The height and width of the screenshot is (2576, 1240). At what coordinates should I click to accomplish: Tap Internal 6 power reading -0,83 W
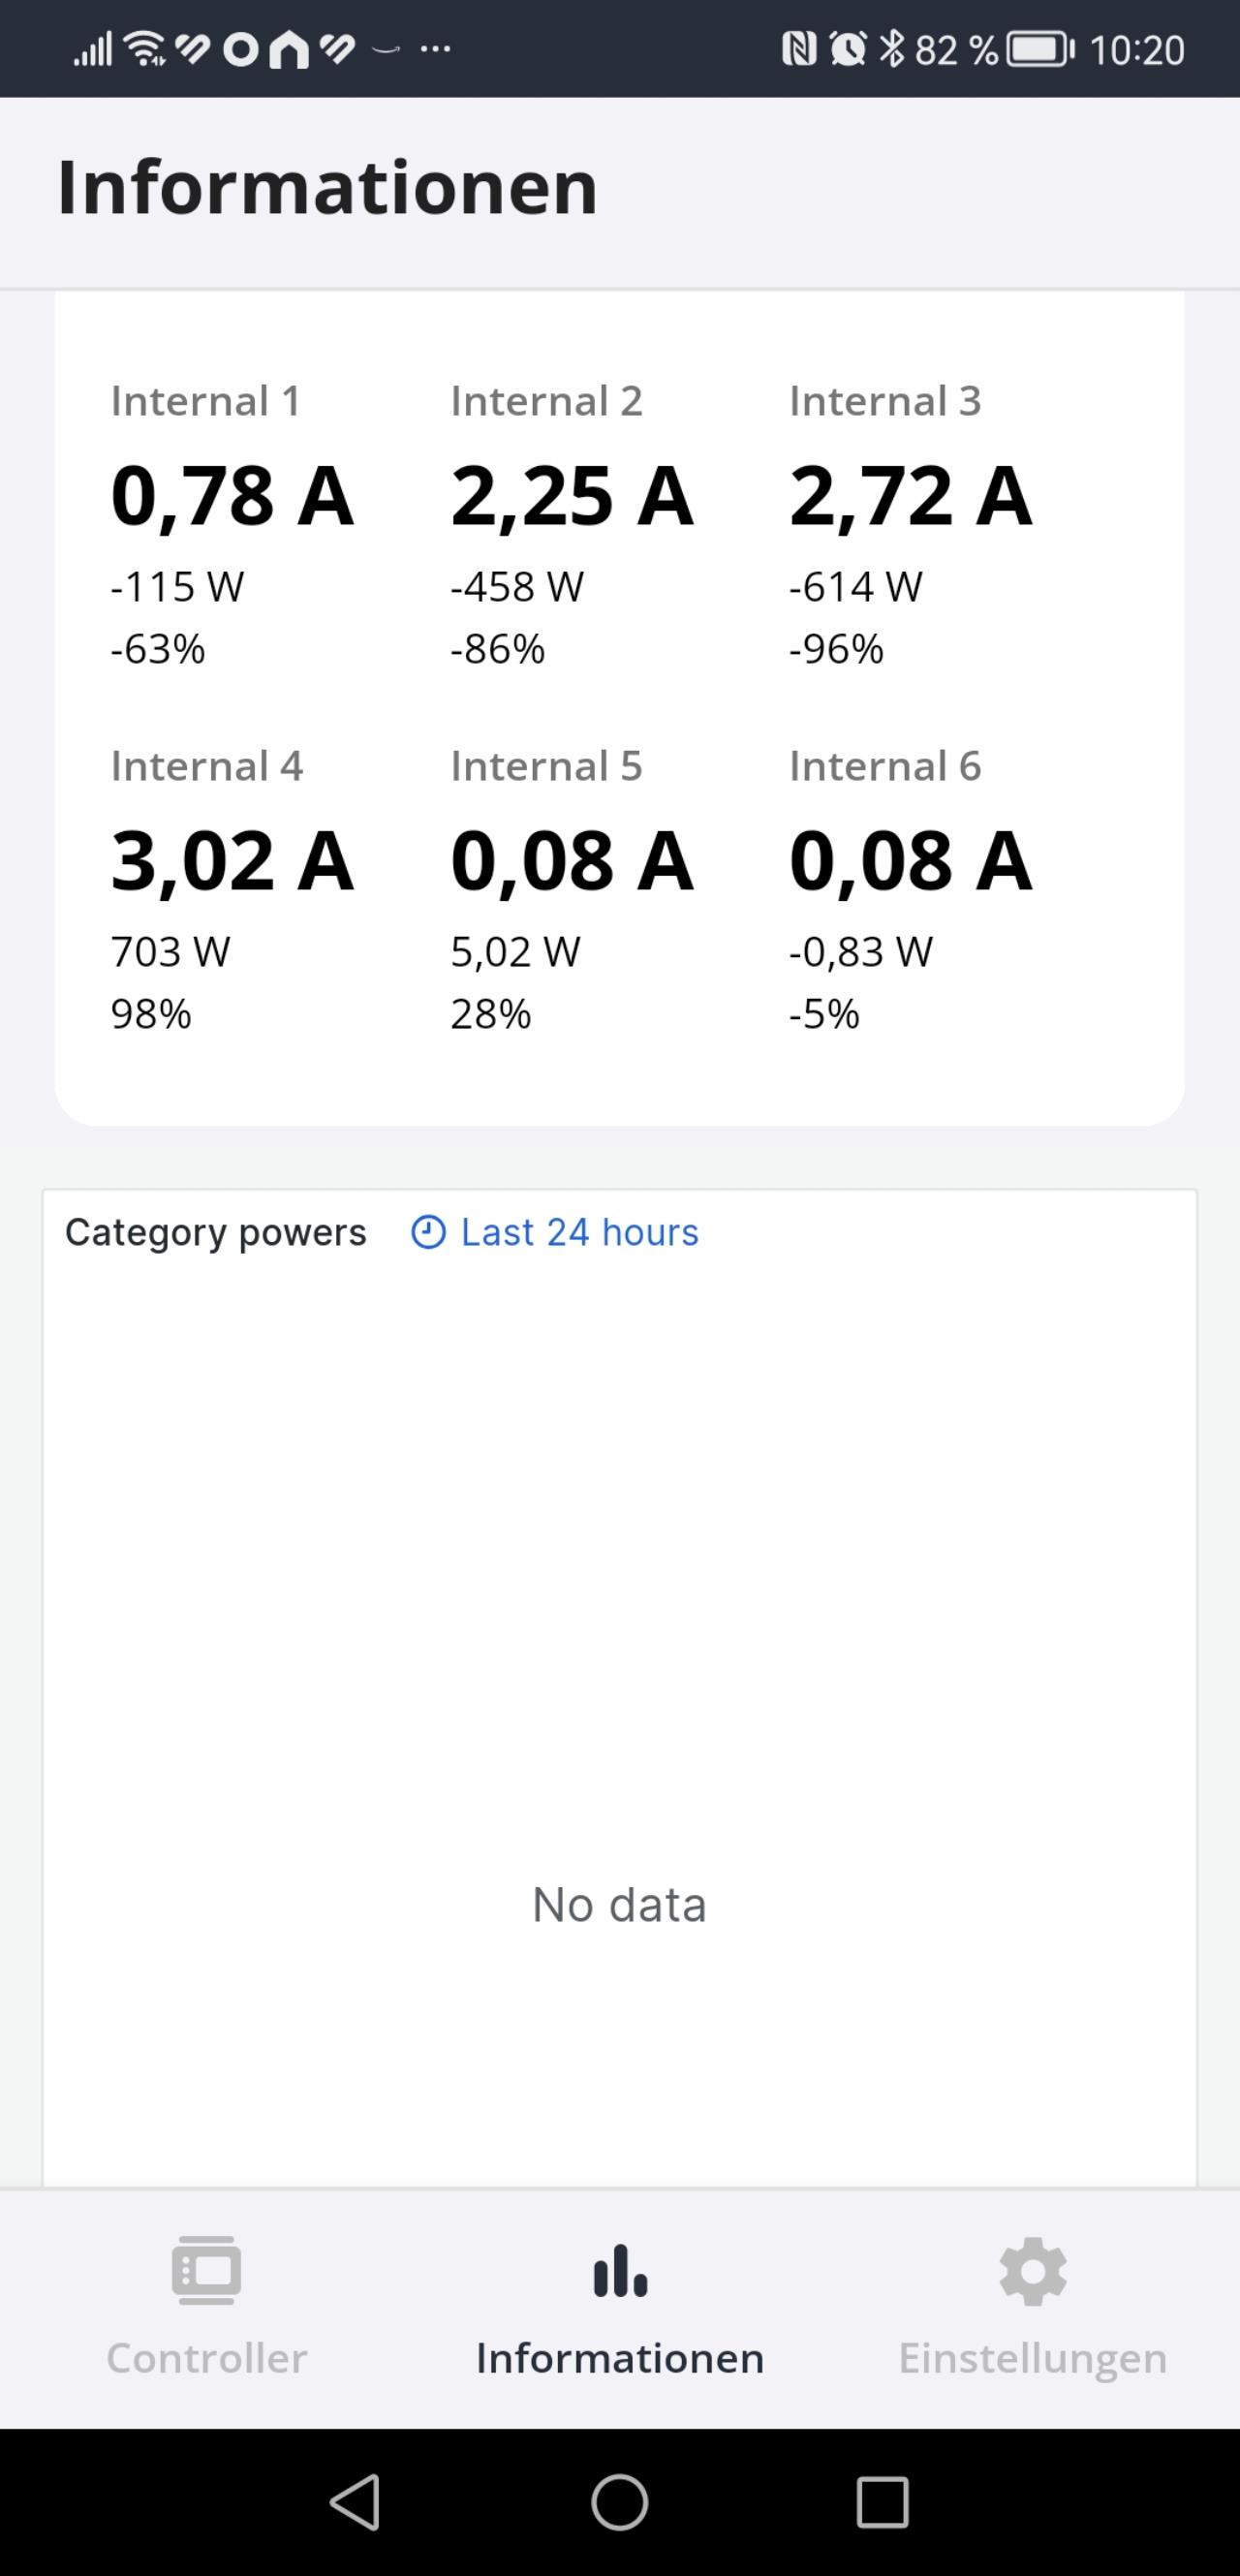860,952
